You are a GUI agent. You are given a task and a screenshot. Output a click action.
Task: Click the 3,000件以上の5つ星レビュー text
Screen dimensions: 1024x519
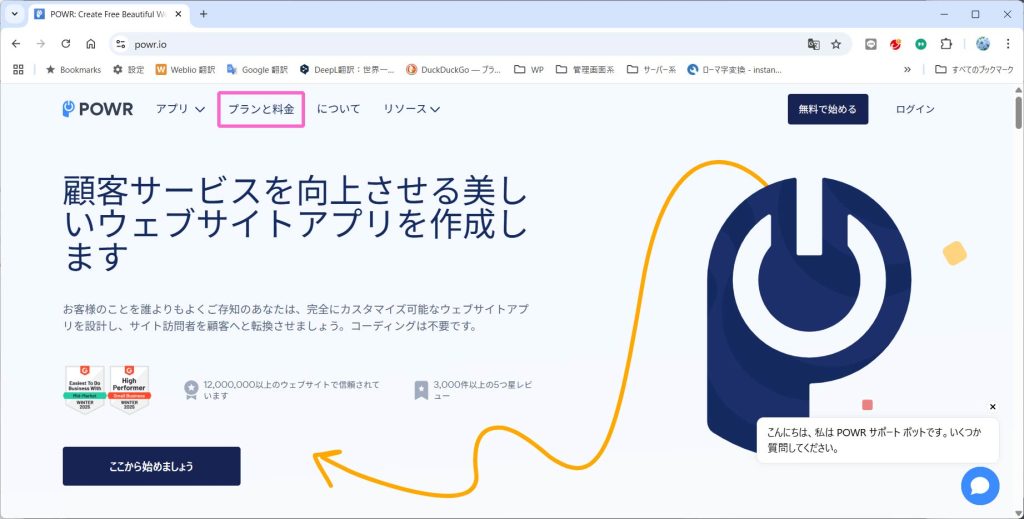[x=482, y=390]
